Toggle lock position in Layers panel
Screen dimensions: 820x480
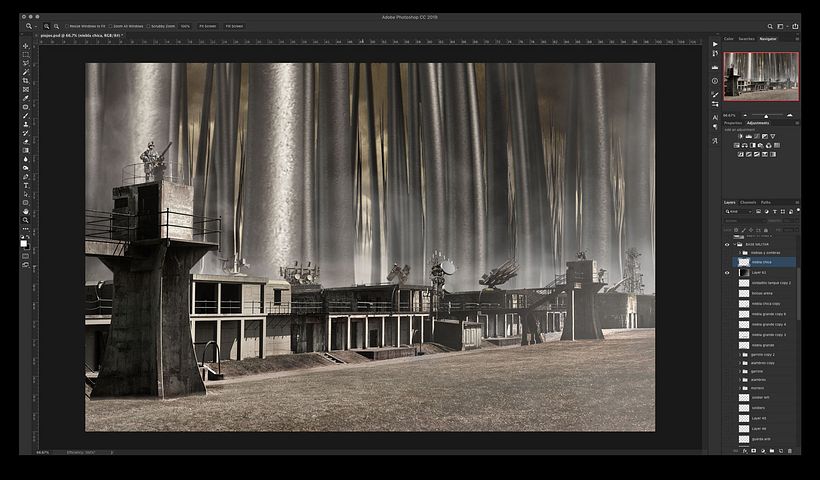point(751,230)
